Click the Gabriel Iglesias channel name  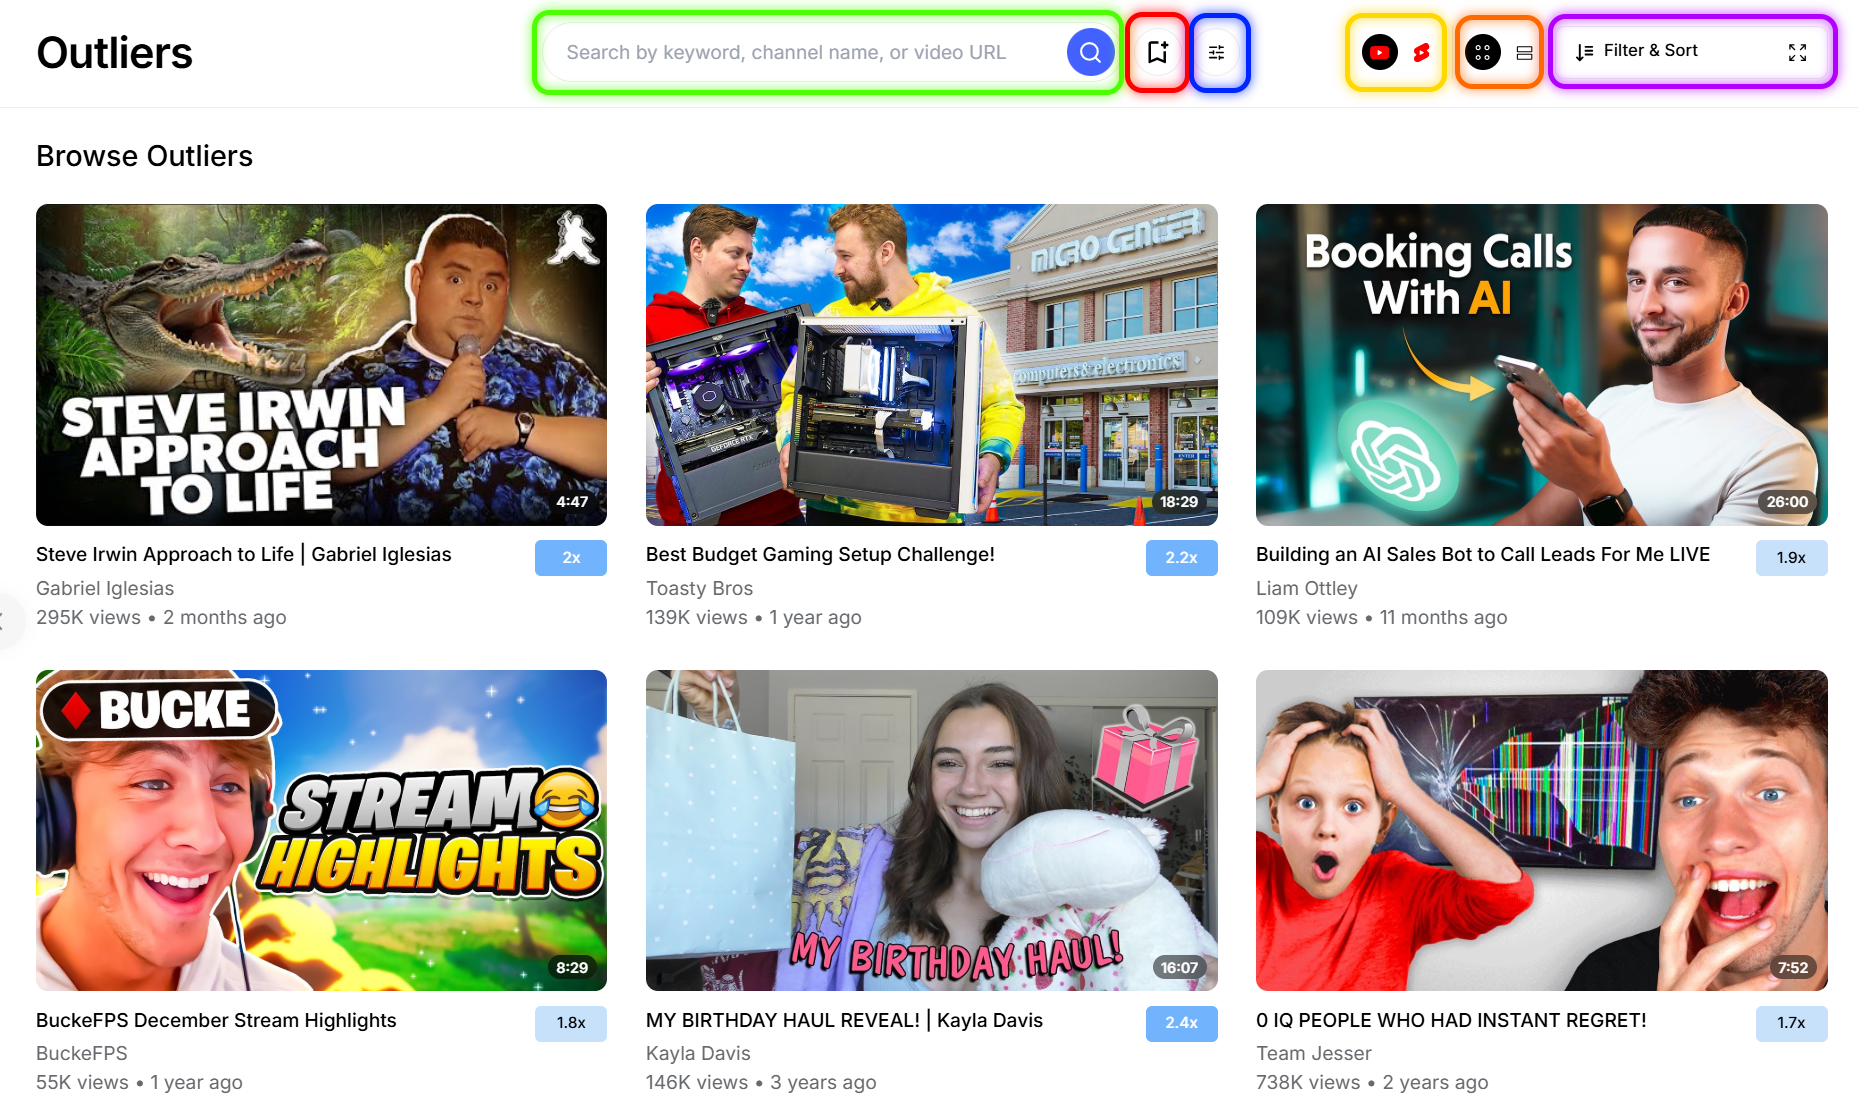119,588
